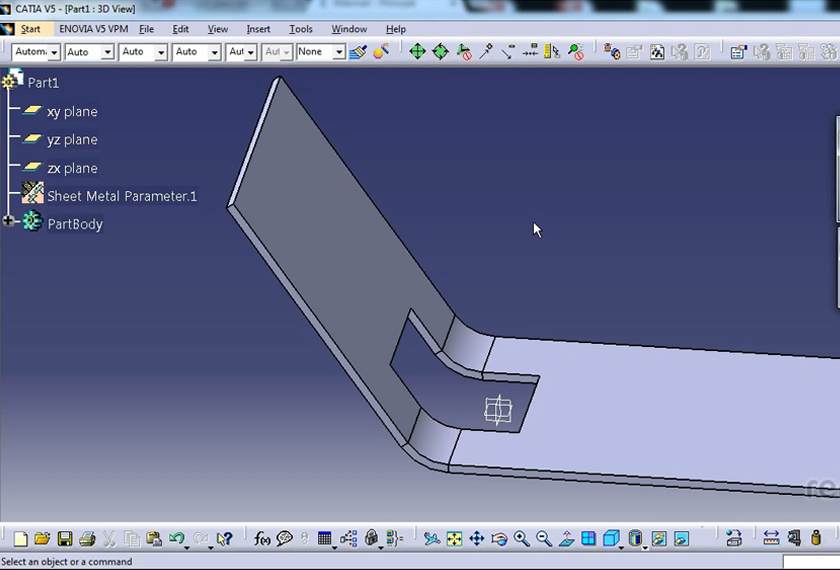Open the View mode cube dropdown arrow
The width and height of the screenshot is (840, 570).
pyautogui.click(x=621, y=546)
